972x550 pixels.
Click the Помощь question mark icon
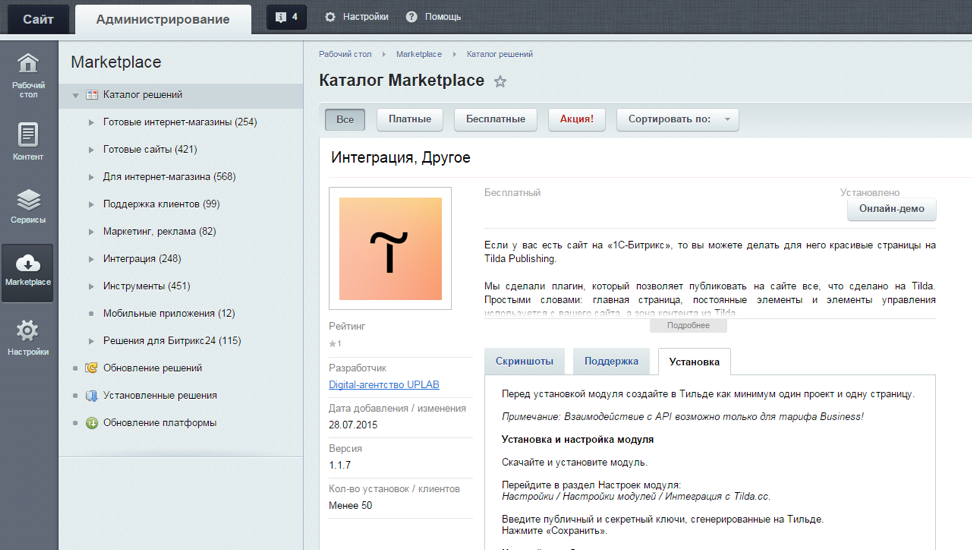(x=412, y=17)
